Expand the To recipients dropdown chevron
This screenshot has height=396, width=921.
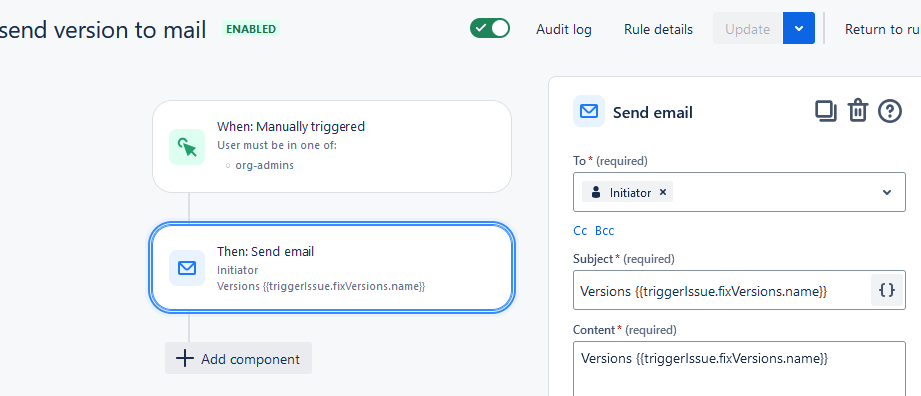click(x=887, y=192)
